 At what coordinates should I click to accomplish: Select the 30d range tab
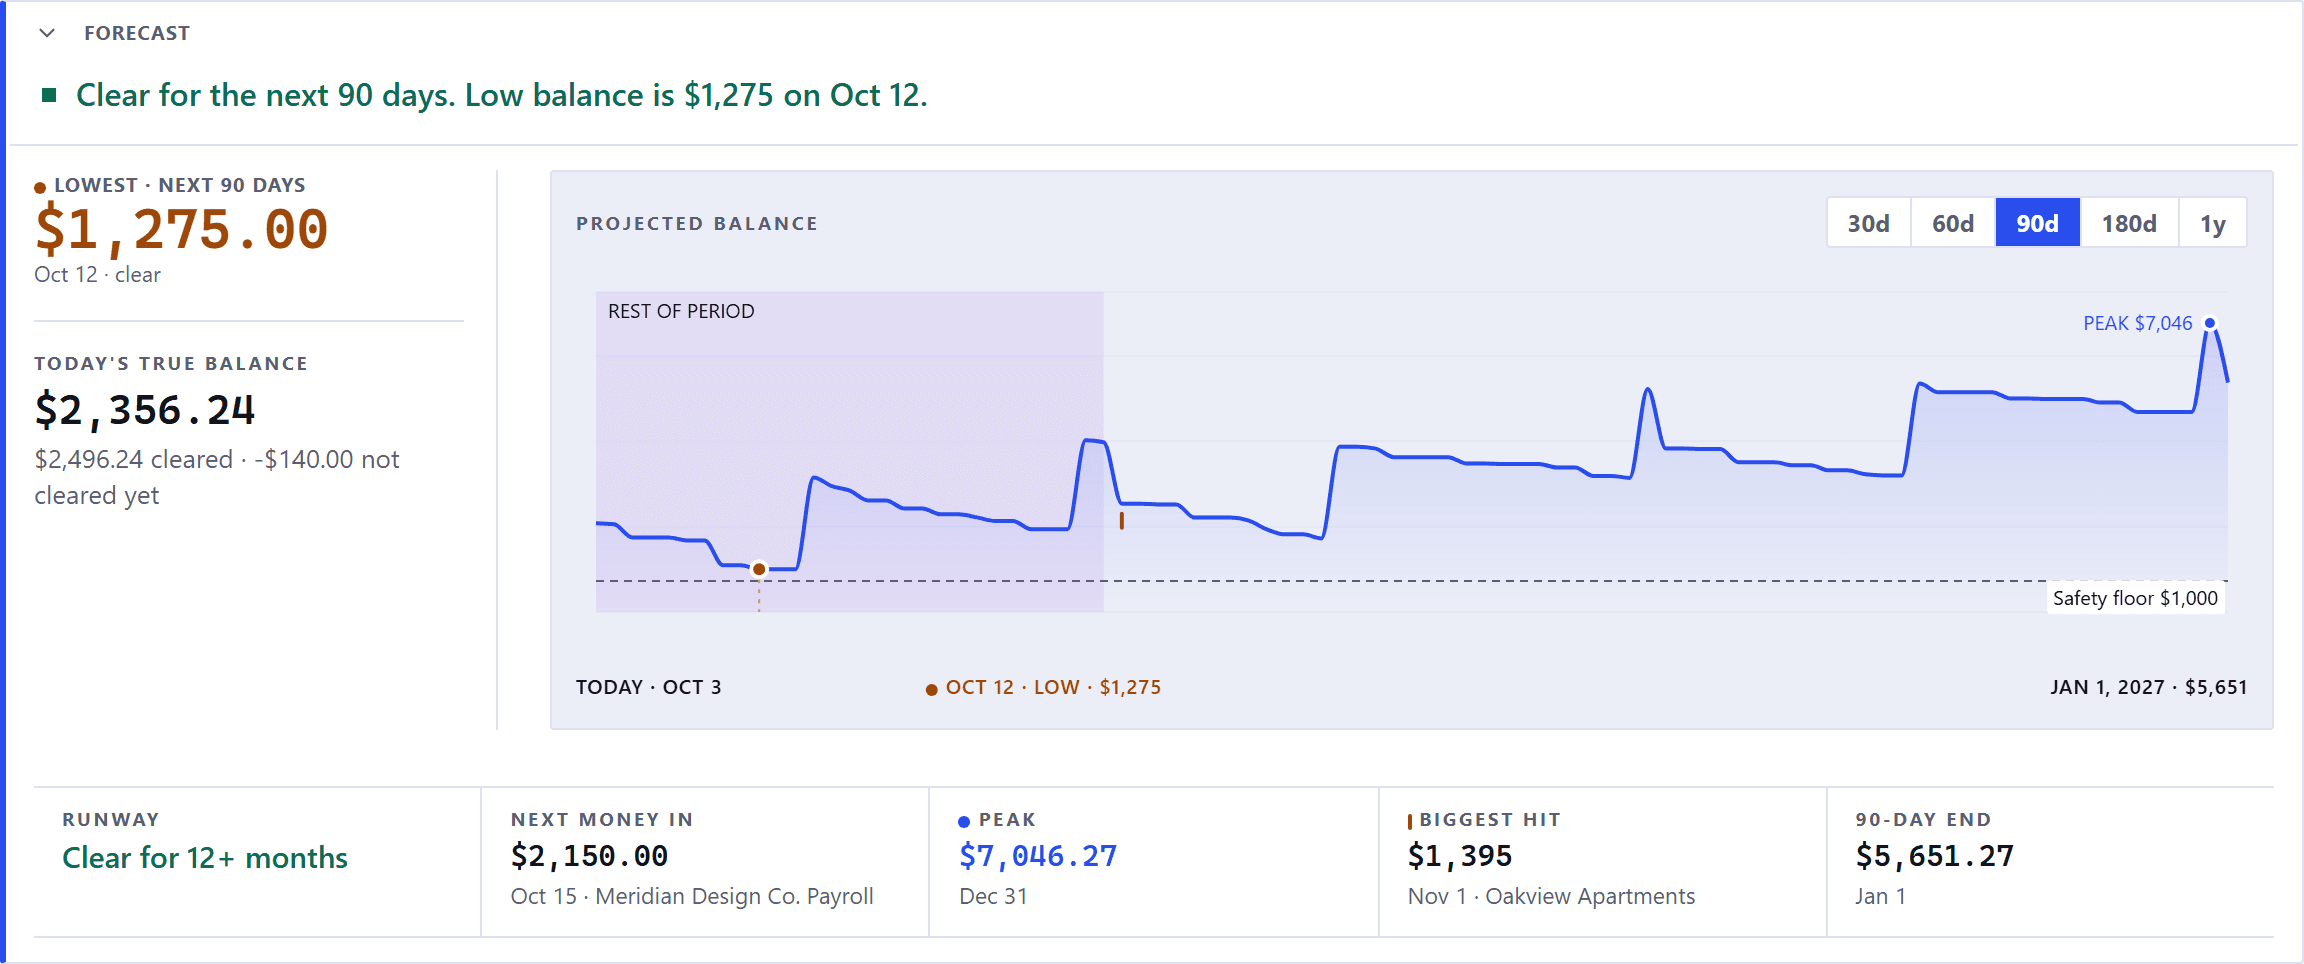1868,223
